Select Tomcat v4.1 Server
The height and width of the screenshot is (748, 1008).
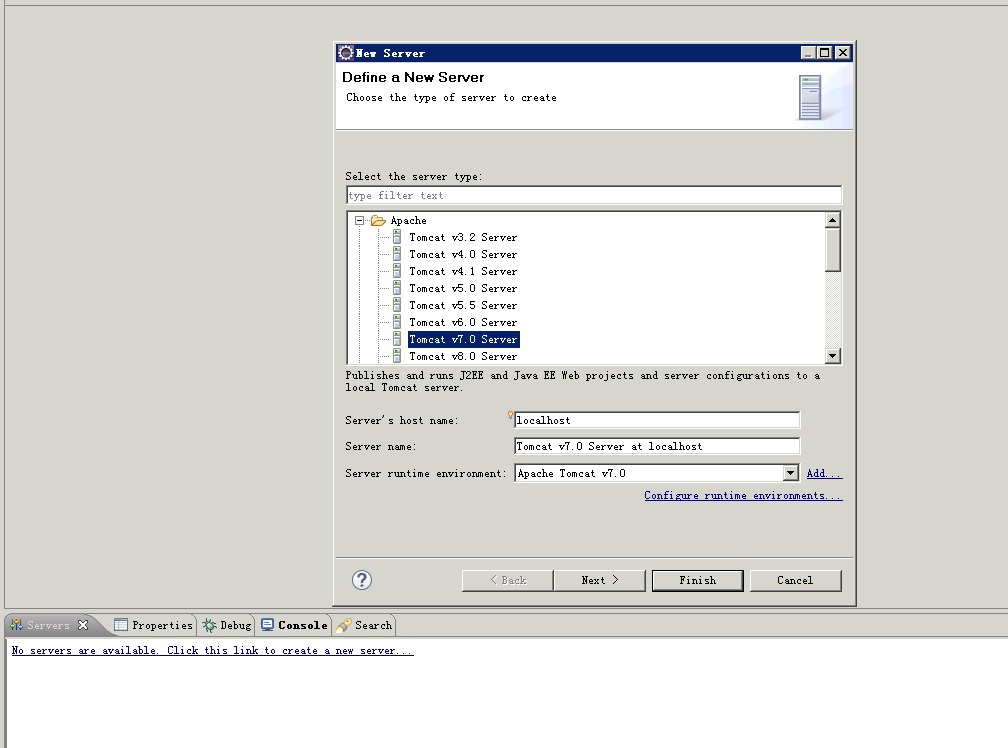pyautogui.click(x=463, y=271)
